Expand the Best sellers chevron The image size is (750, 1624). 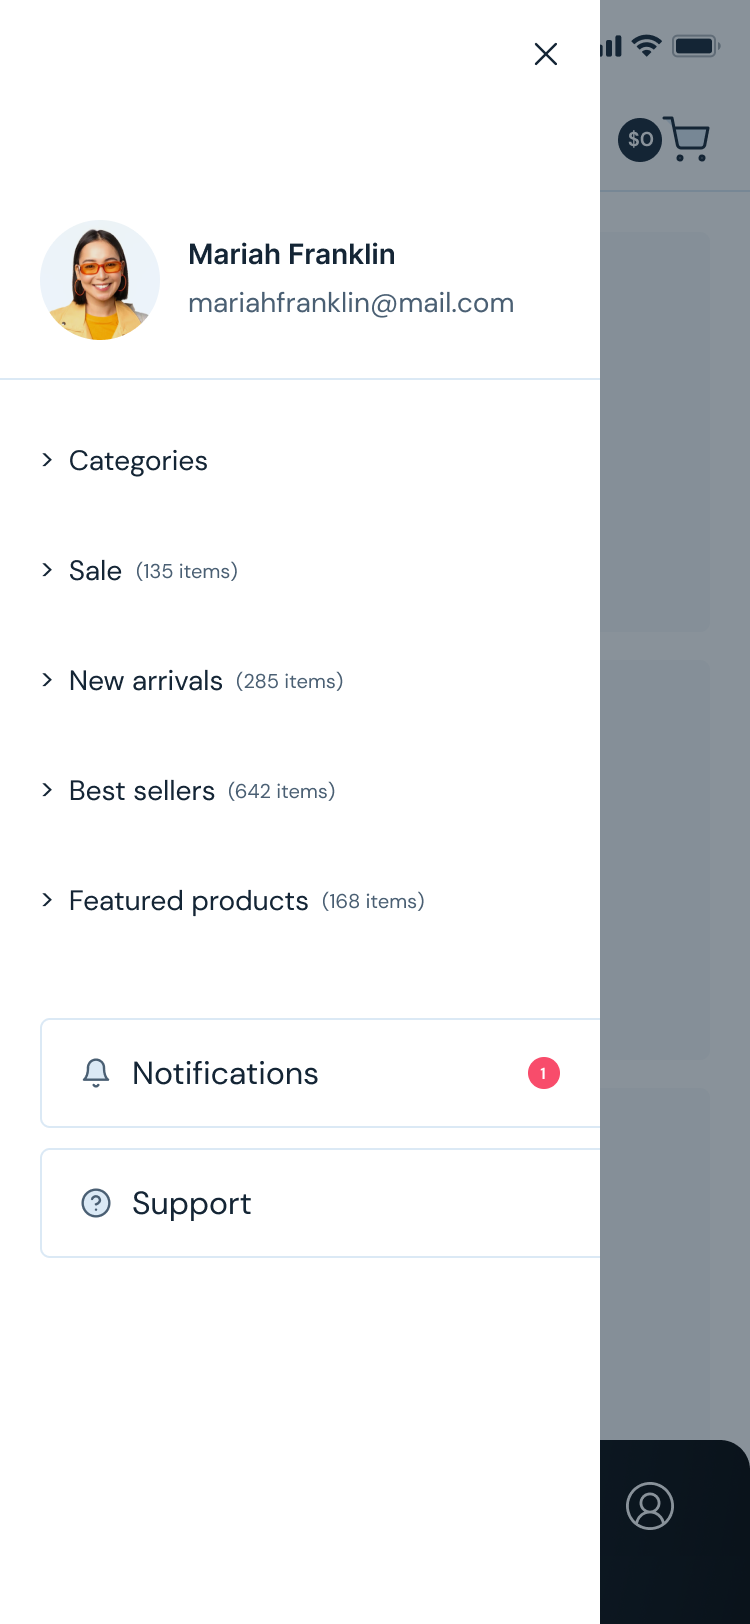(x=47, y=790)
